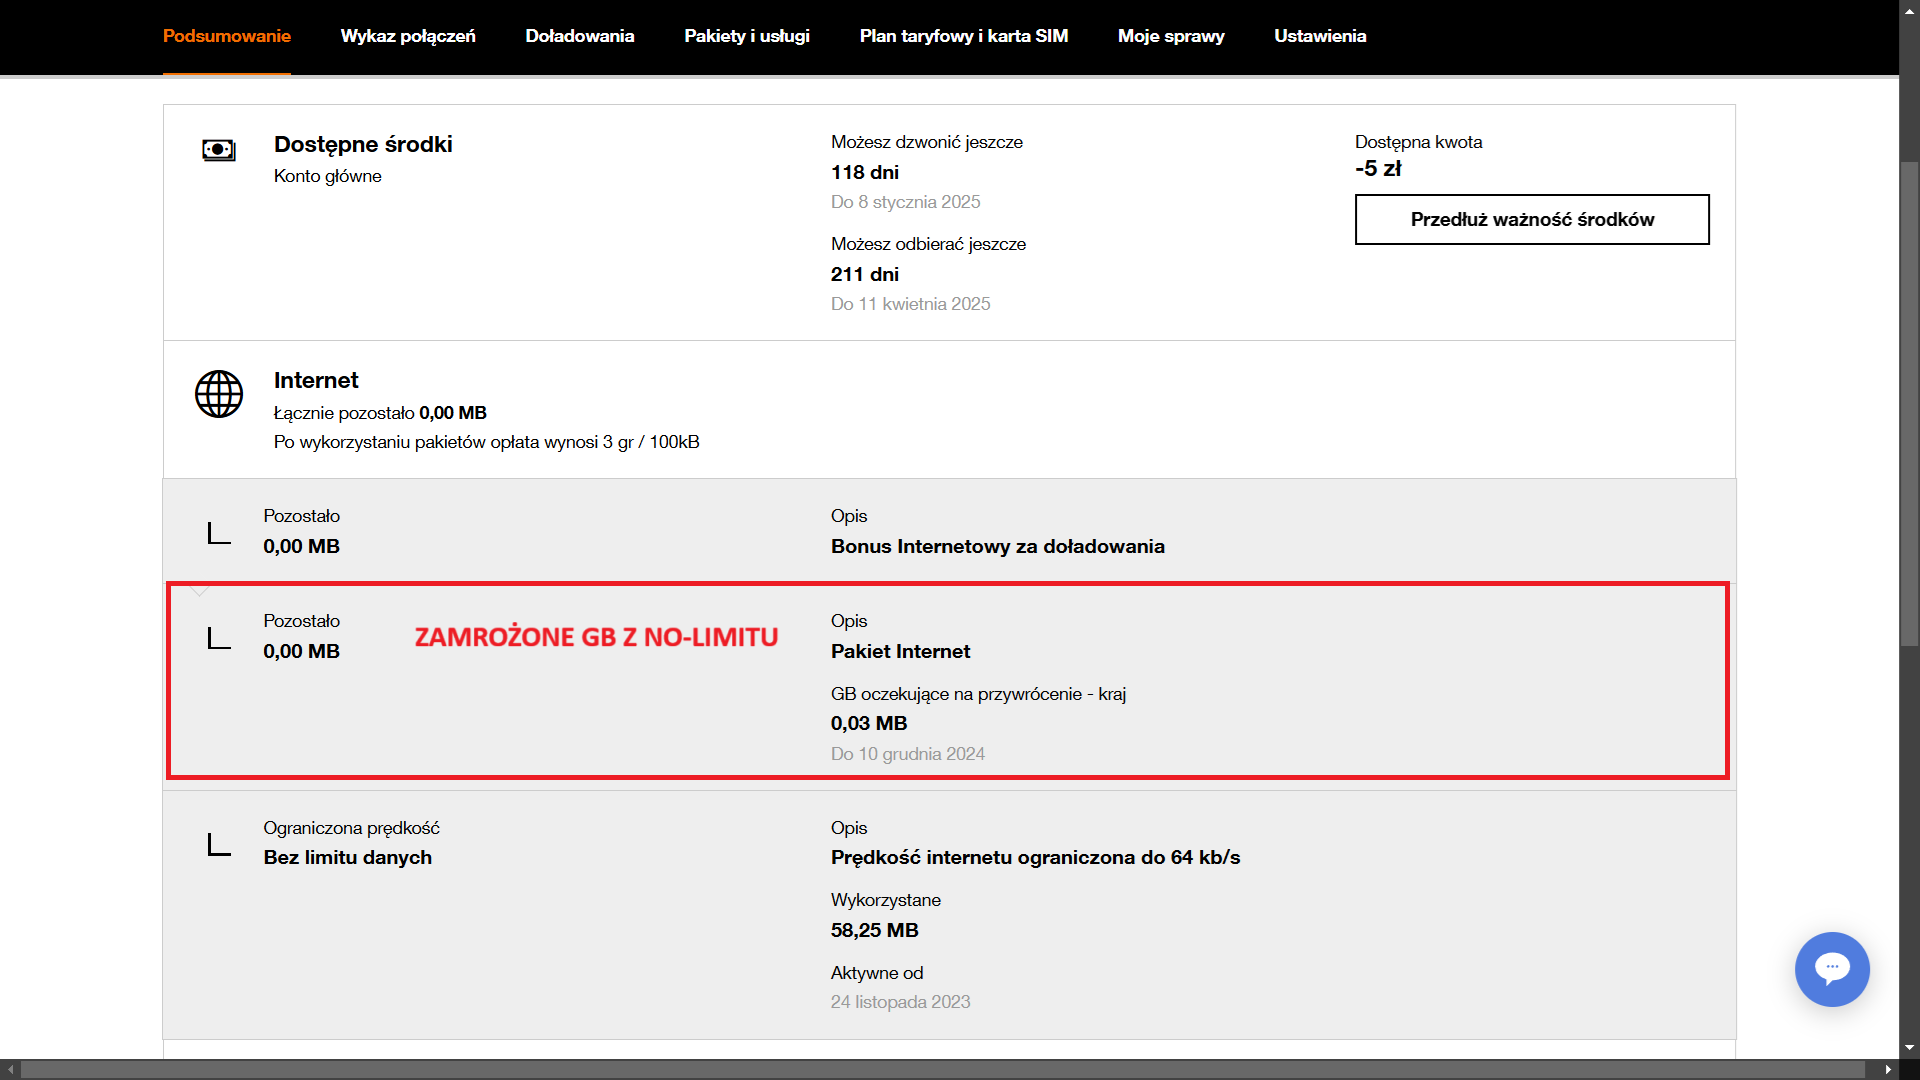Click the 'Aktywne od' label

(877, 973)
